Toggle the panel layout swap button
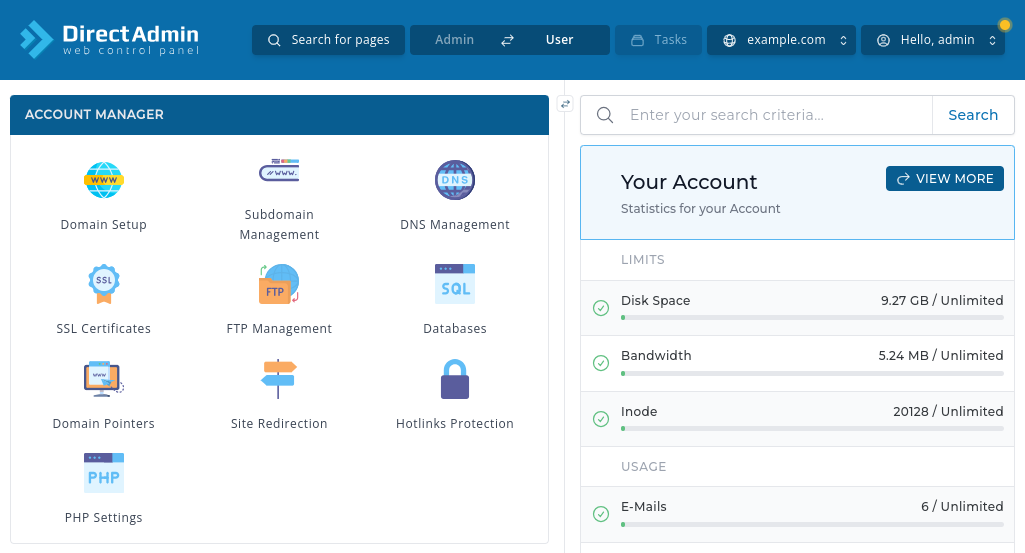 [x=565, y=103]
